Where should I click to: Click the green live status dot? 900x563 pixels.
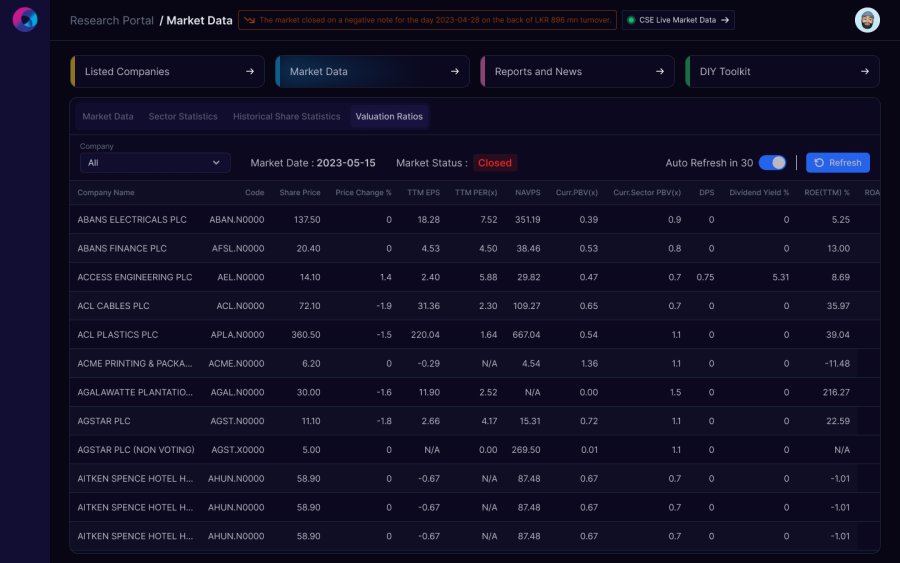(x=631, y=20)
